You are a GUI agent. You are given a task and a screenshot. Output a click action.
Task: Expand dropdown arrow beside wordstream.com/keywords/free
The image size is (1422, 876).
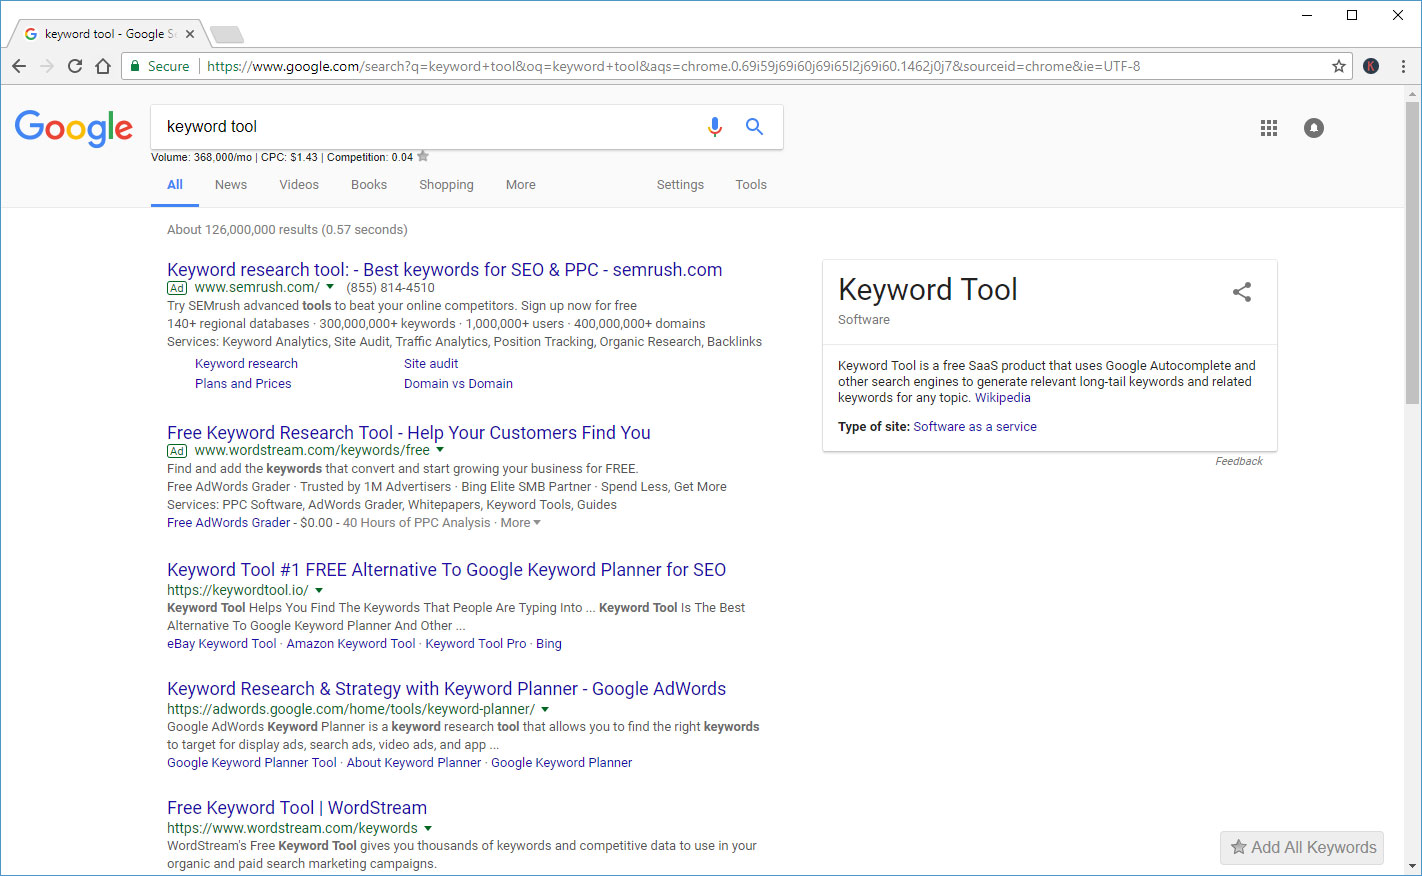440,450
